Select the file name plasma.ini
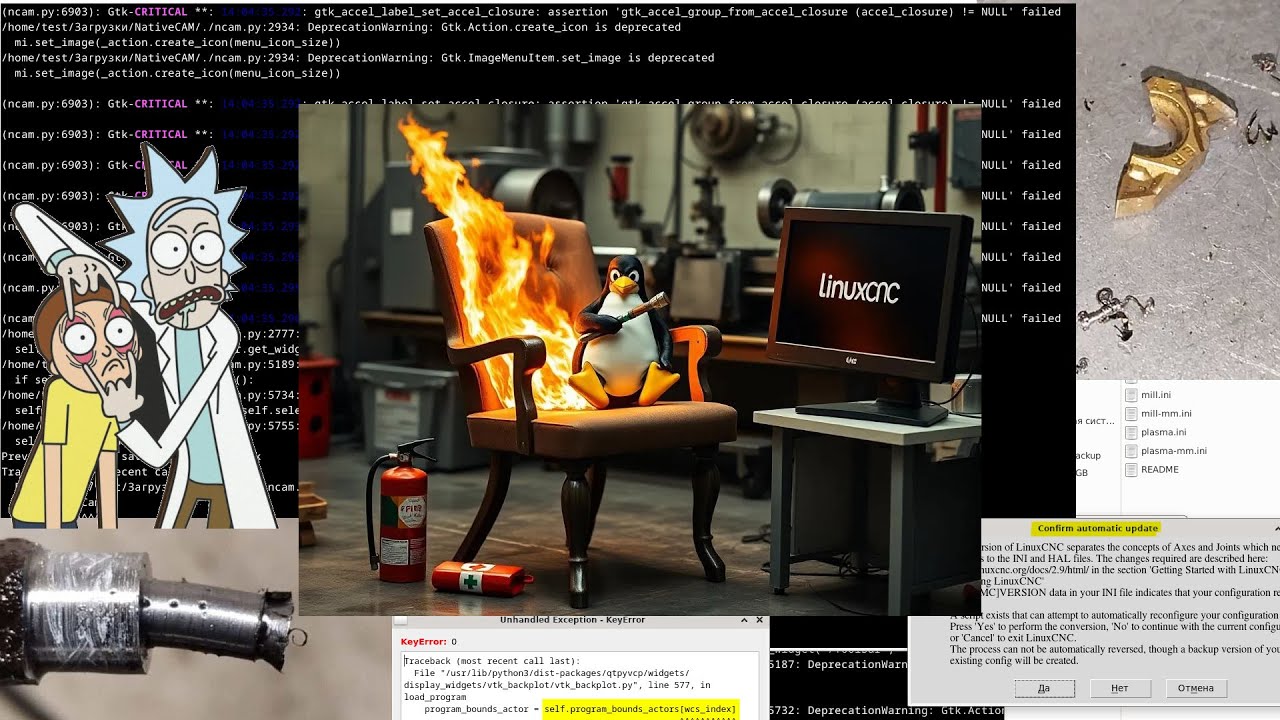Viewport: 1280px width, 720px height. click(1164, 432)
